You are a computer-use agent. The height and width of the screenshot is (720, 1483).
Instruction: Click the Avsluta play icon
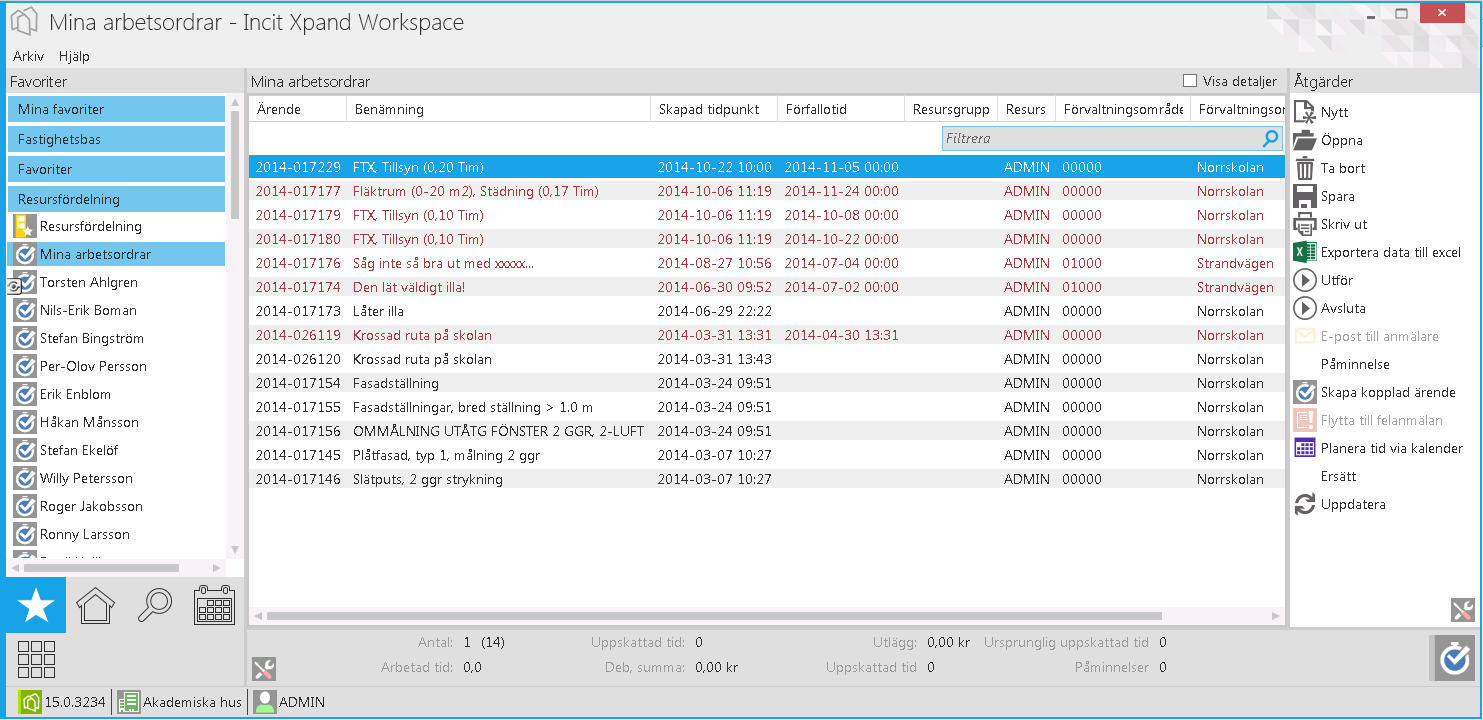pos(1305,308)
